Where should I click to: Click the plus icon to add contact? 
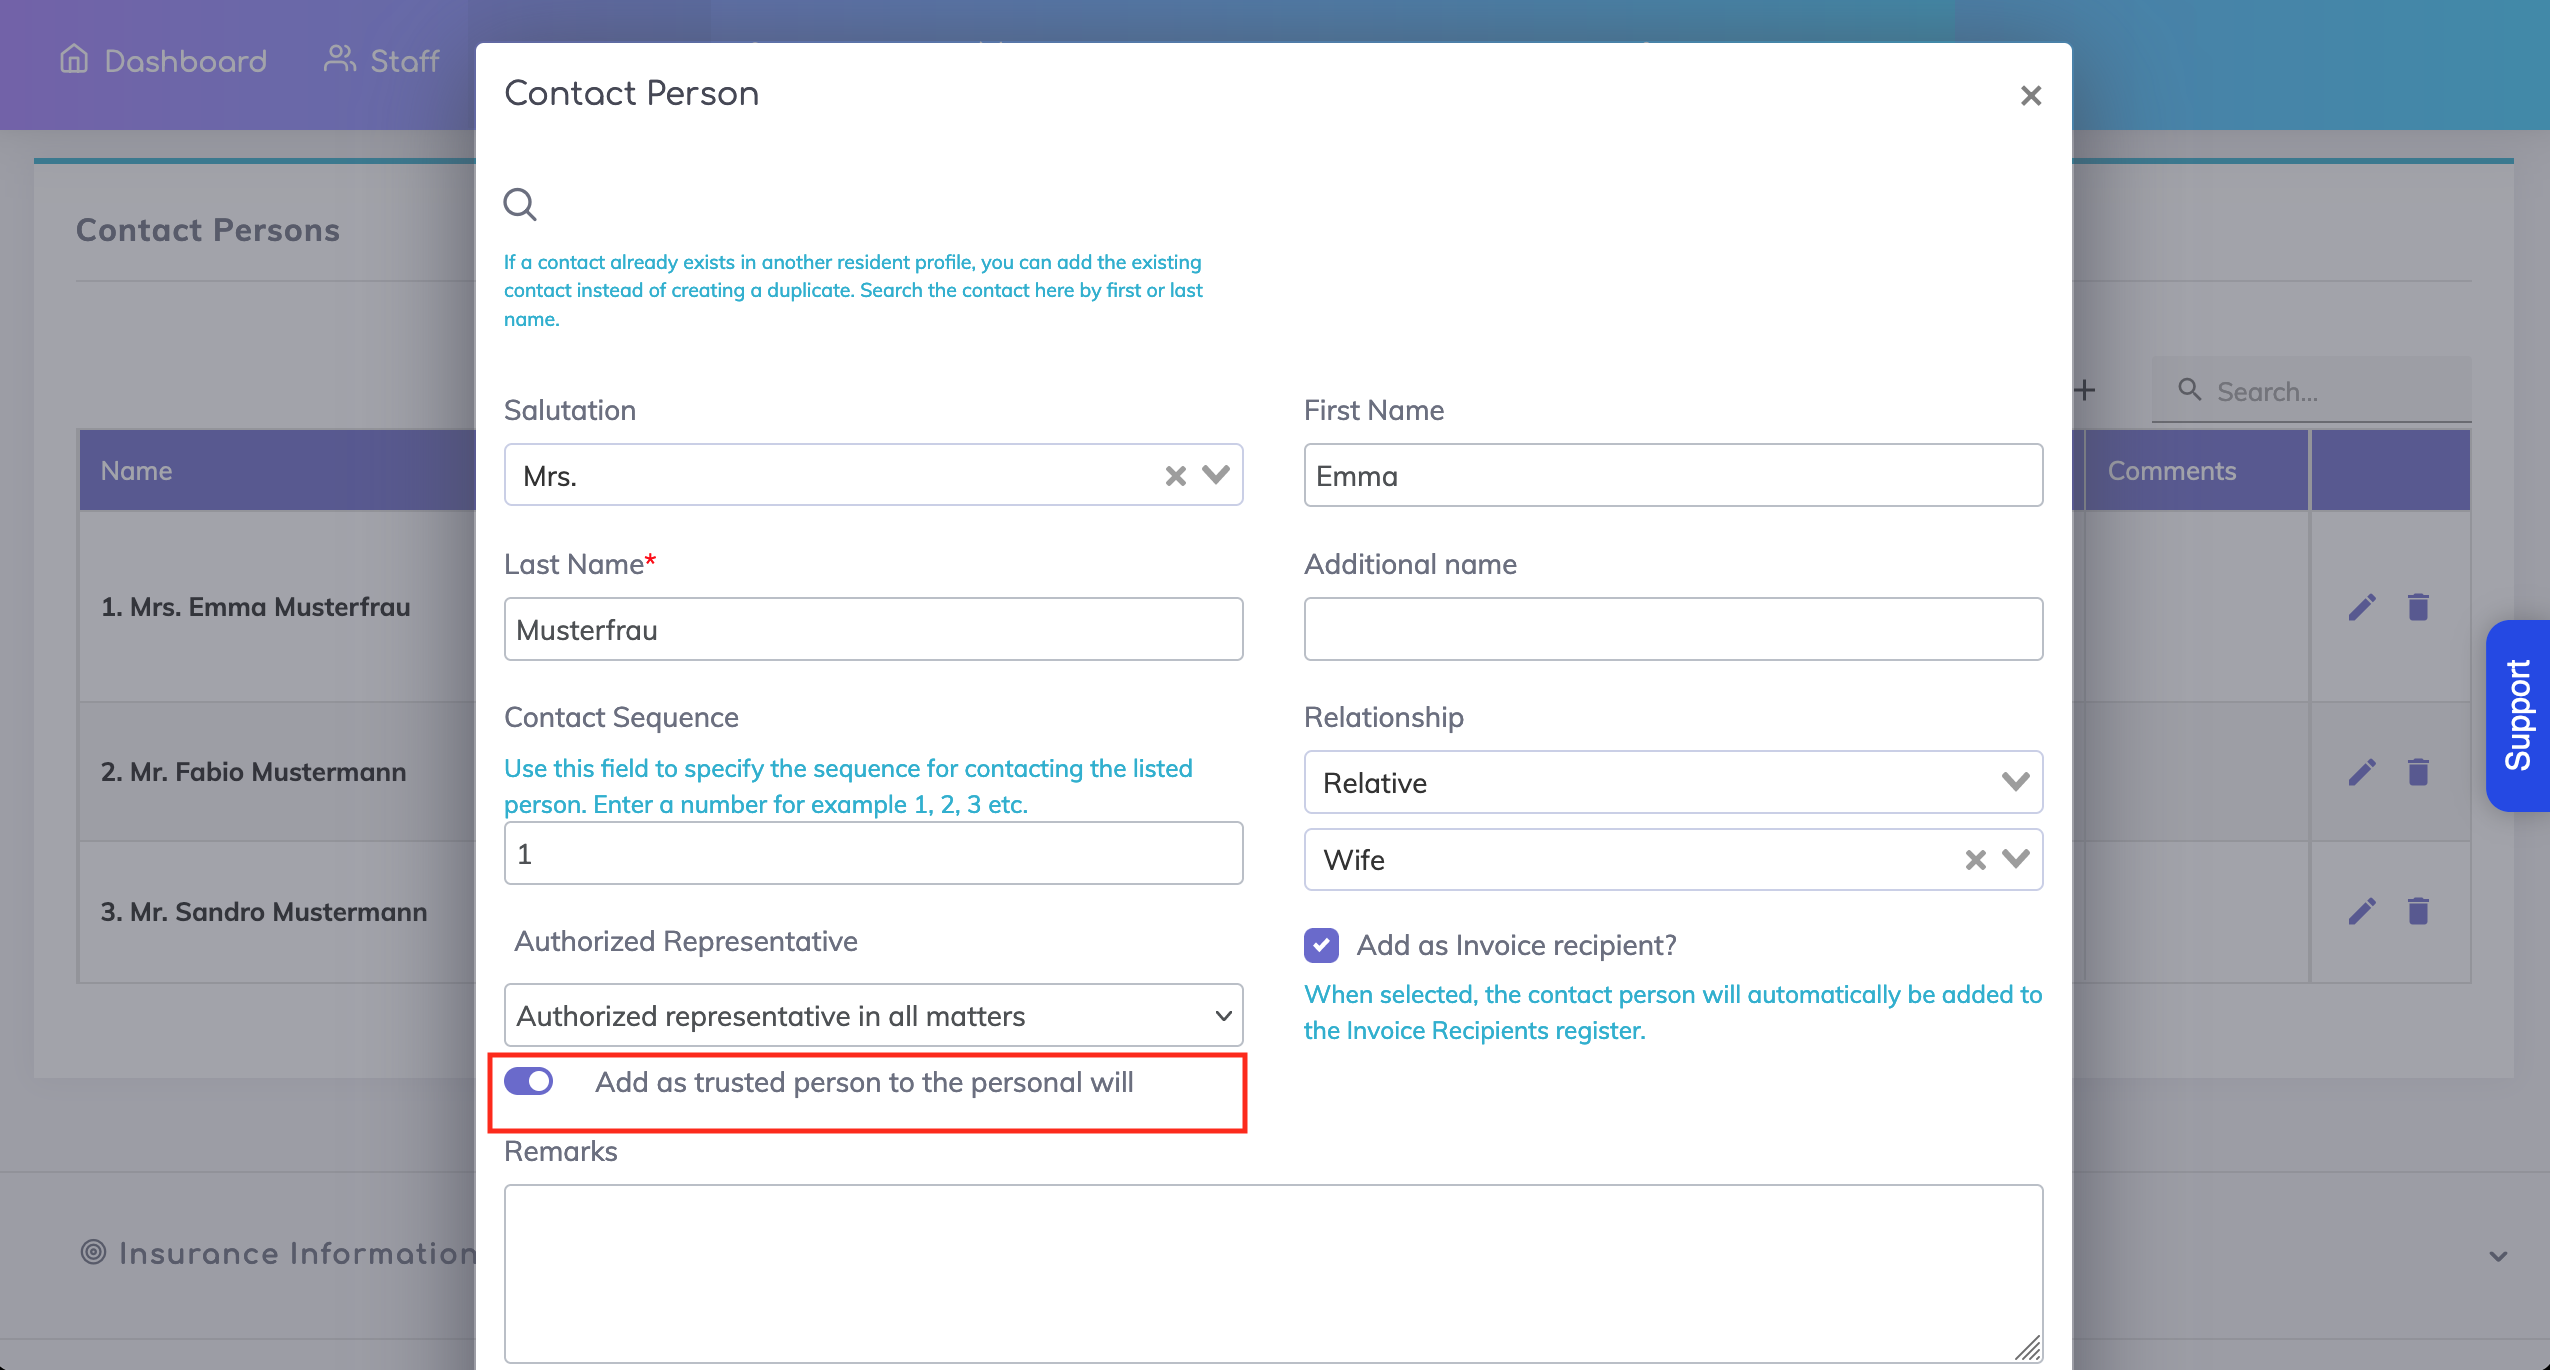point(2085,390)
